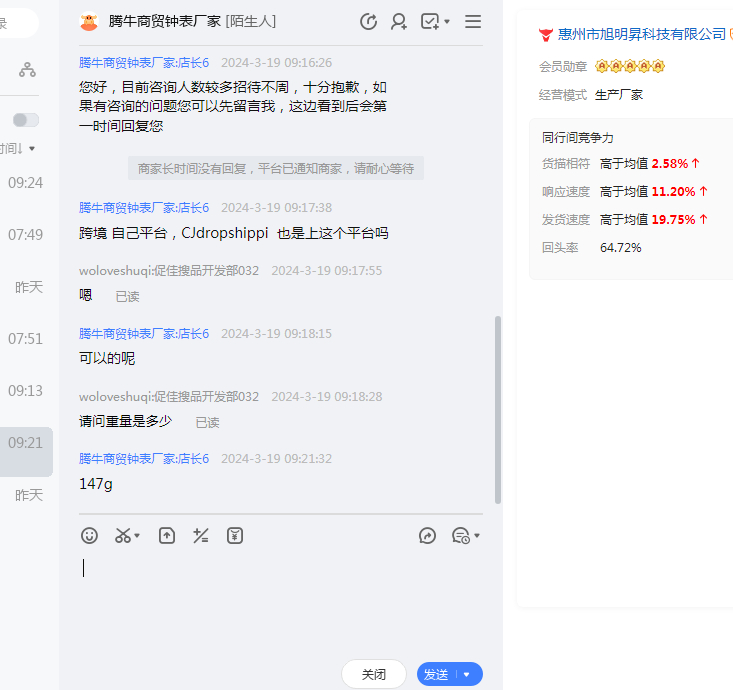The width and height of the screenshot is (733, 690).
Task: Toggle the switch in left sidebar
Action: click(26, 120)
